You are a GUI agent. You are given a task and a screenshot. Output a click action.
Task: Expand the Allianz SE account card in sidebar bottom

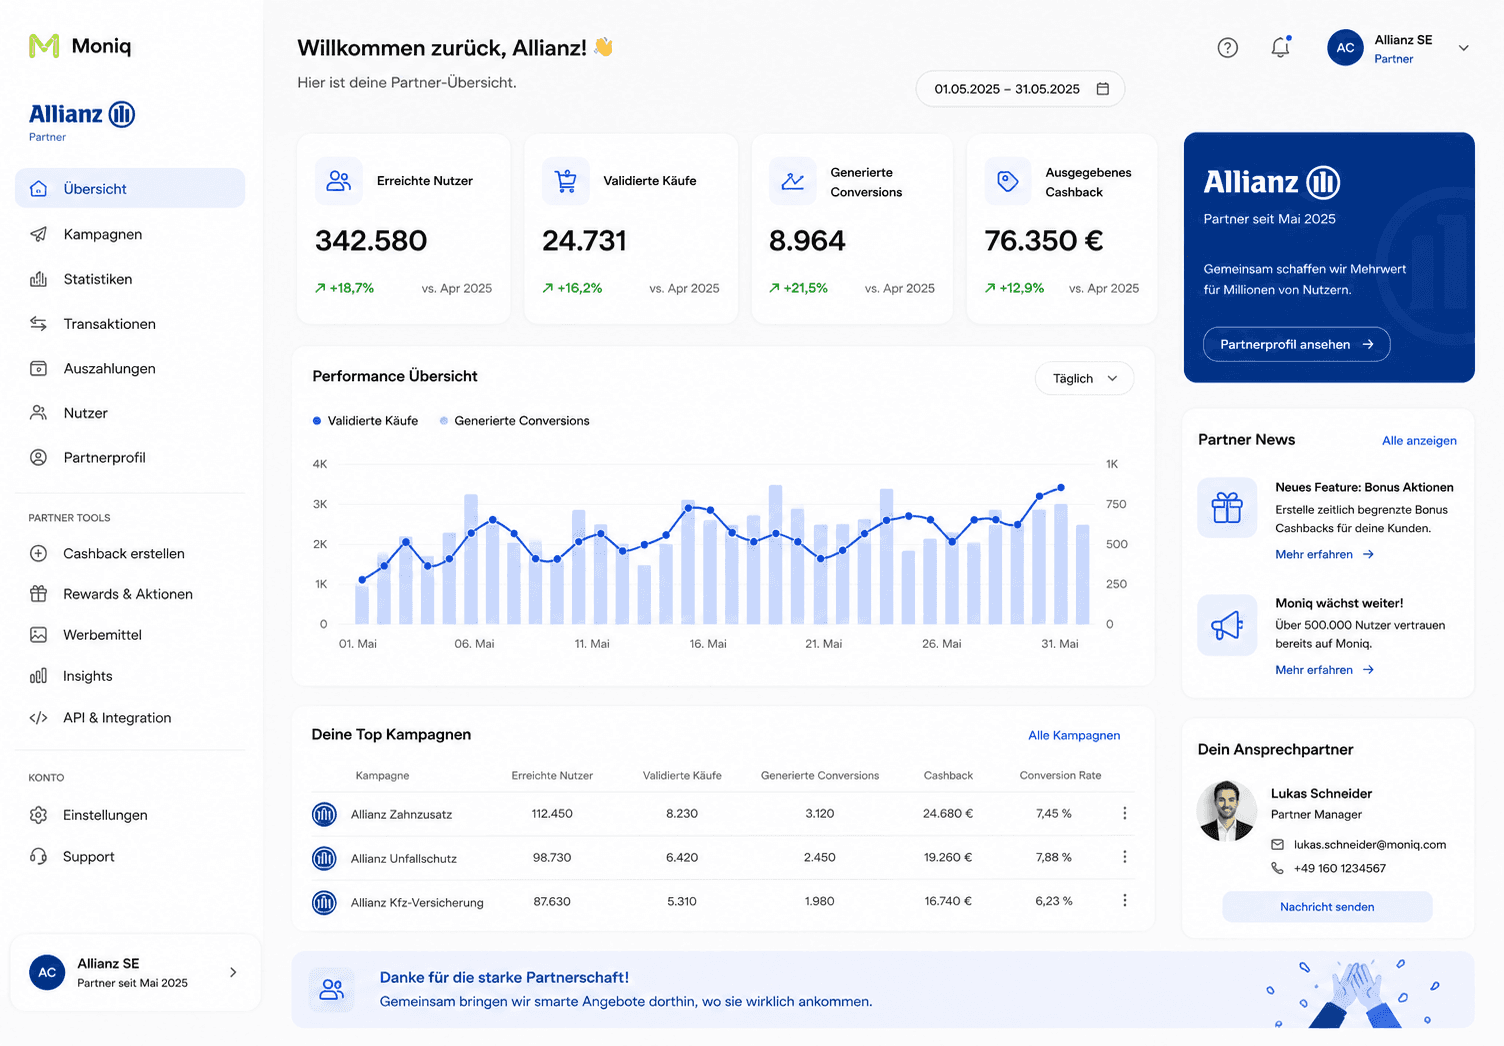(135, 972)
